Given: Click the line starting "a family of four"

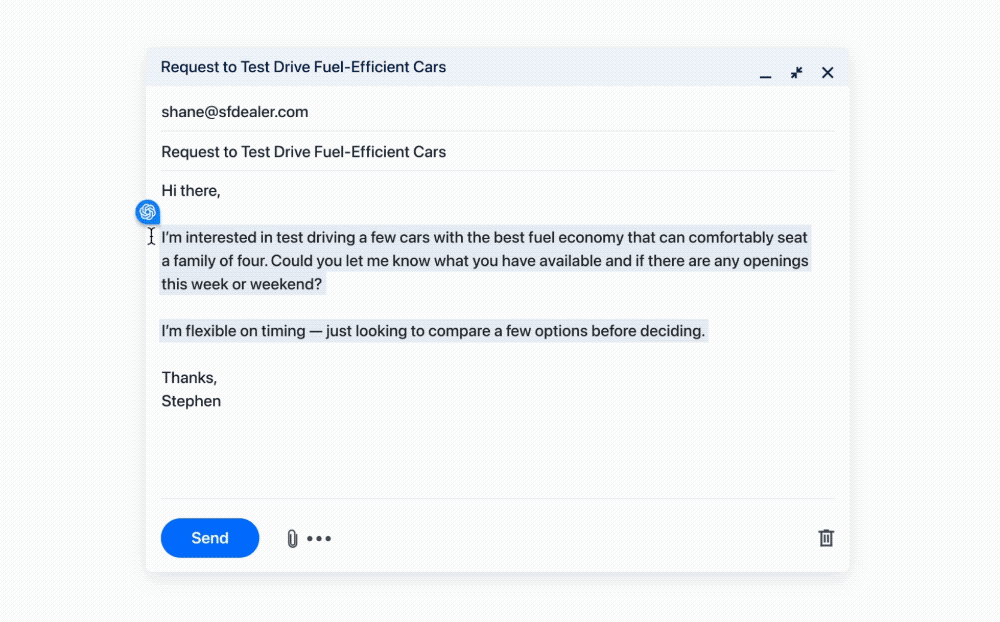Looking at the screenshot, I should coord(484,261).
